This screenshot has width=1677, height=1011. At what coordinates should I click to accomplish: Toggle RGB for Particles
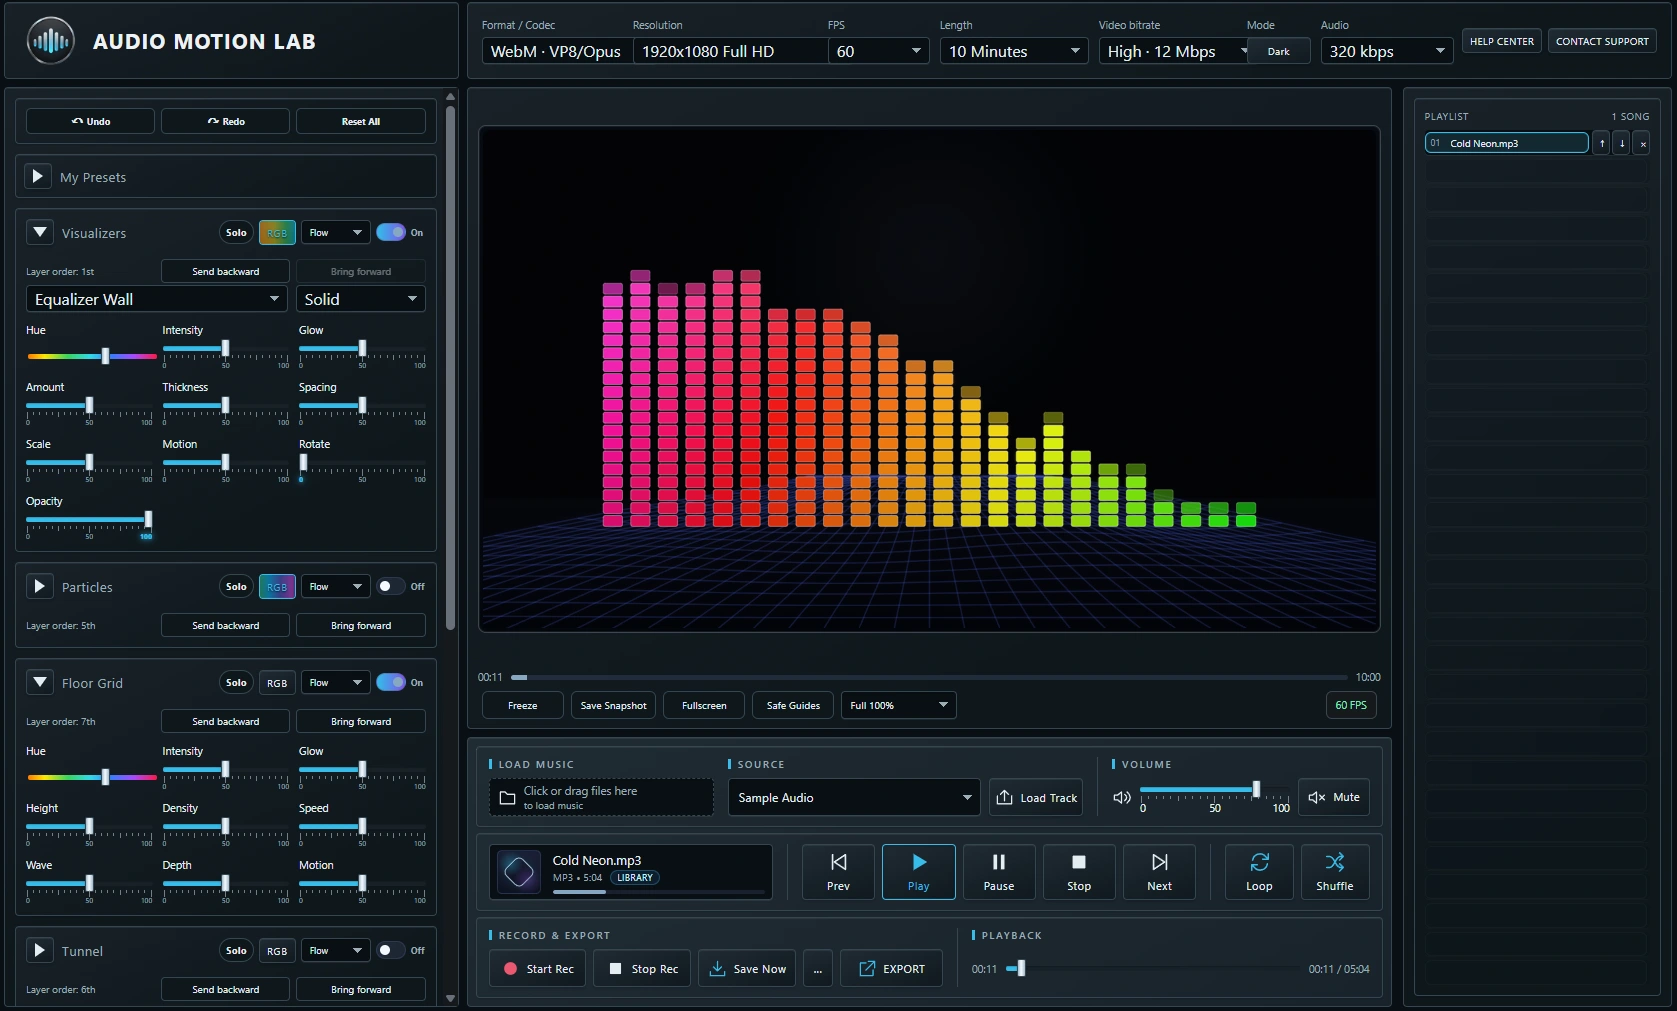[x=277, y=586]
